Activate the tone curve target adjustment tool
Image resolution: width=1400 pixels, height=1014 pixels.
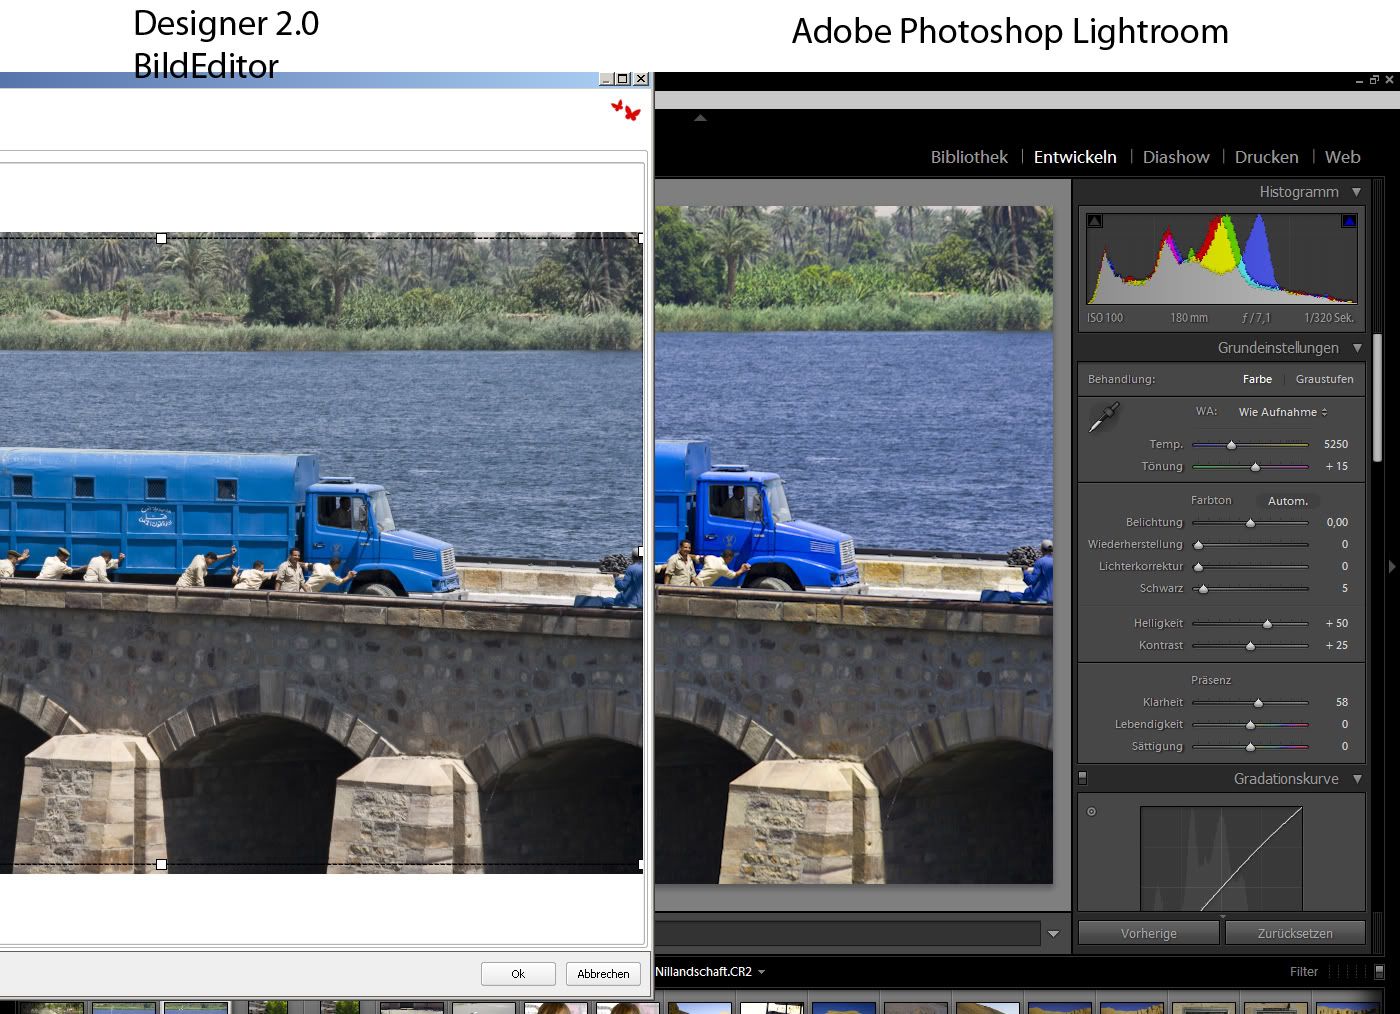click(x=1092, y=811)
